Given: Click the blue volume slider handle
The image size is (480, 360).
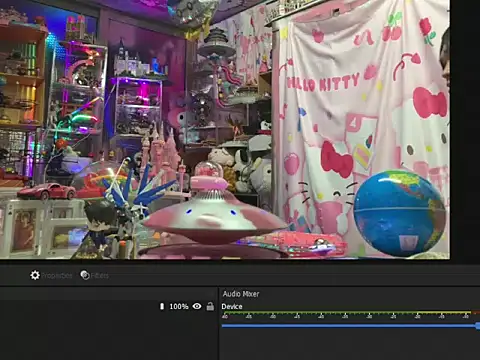Looking at the screenshot, I should click(478, 326).
